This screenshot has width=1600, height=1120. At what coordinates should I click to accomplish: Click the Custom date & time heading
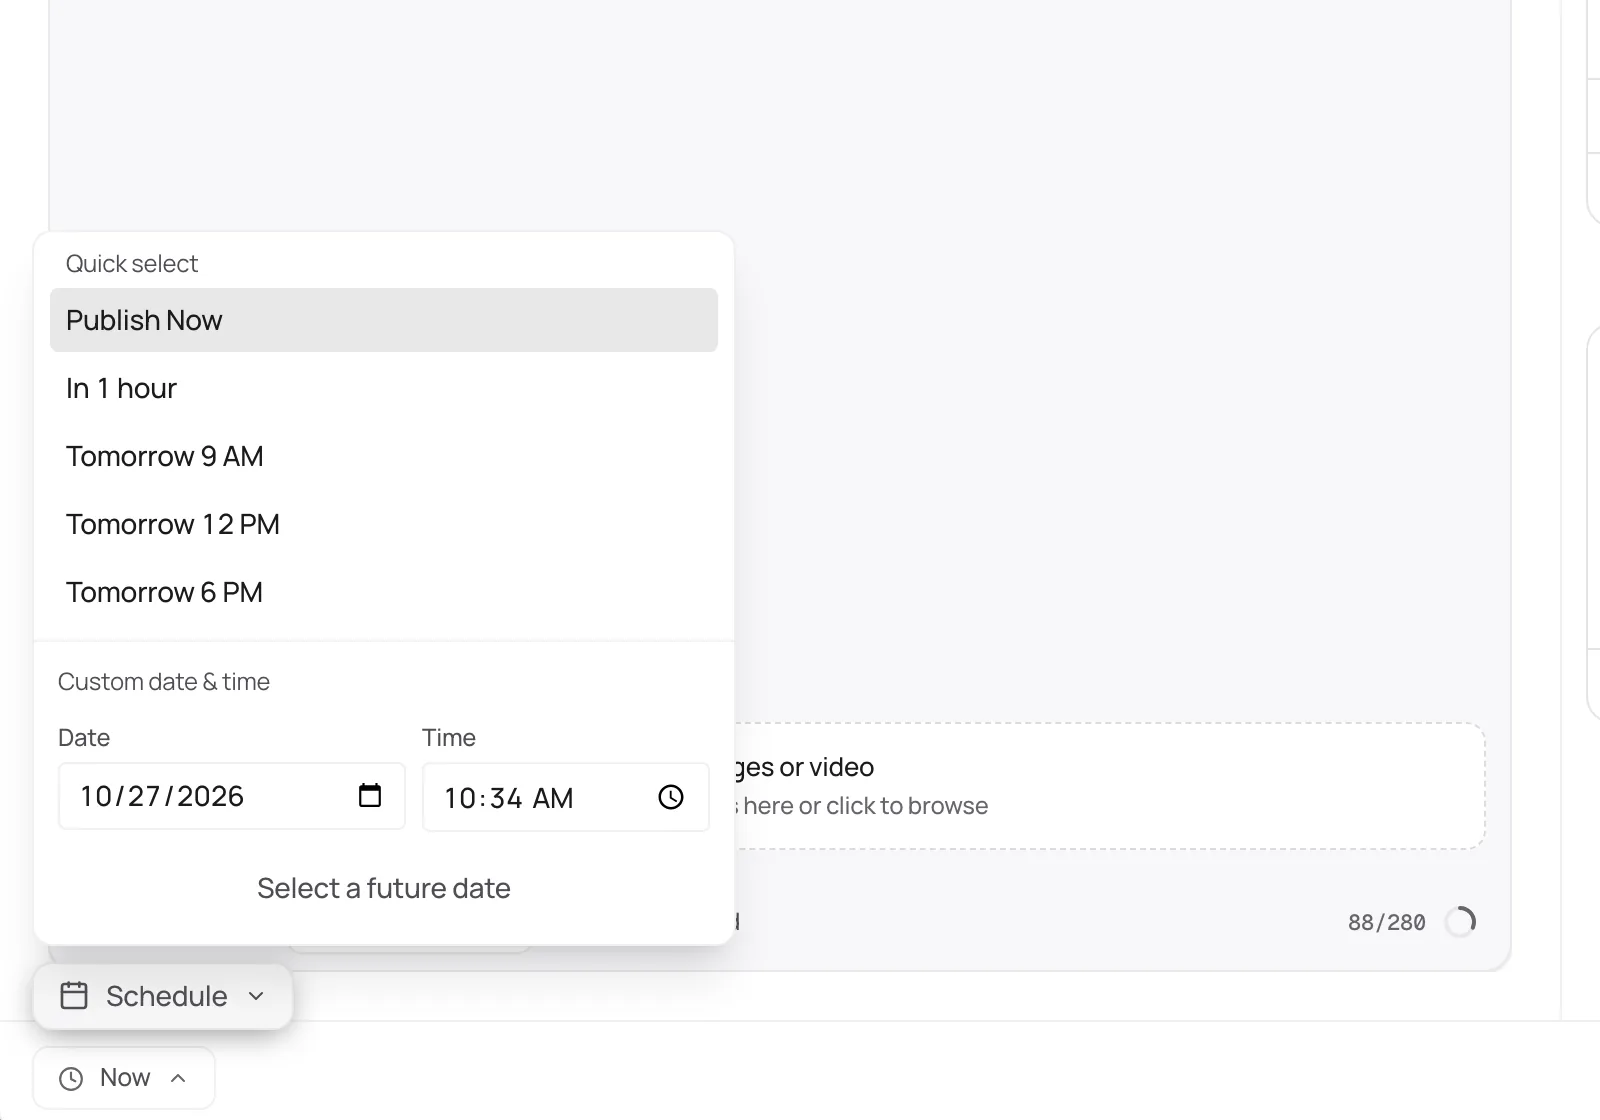click(164, 682)
